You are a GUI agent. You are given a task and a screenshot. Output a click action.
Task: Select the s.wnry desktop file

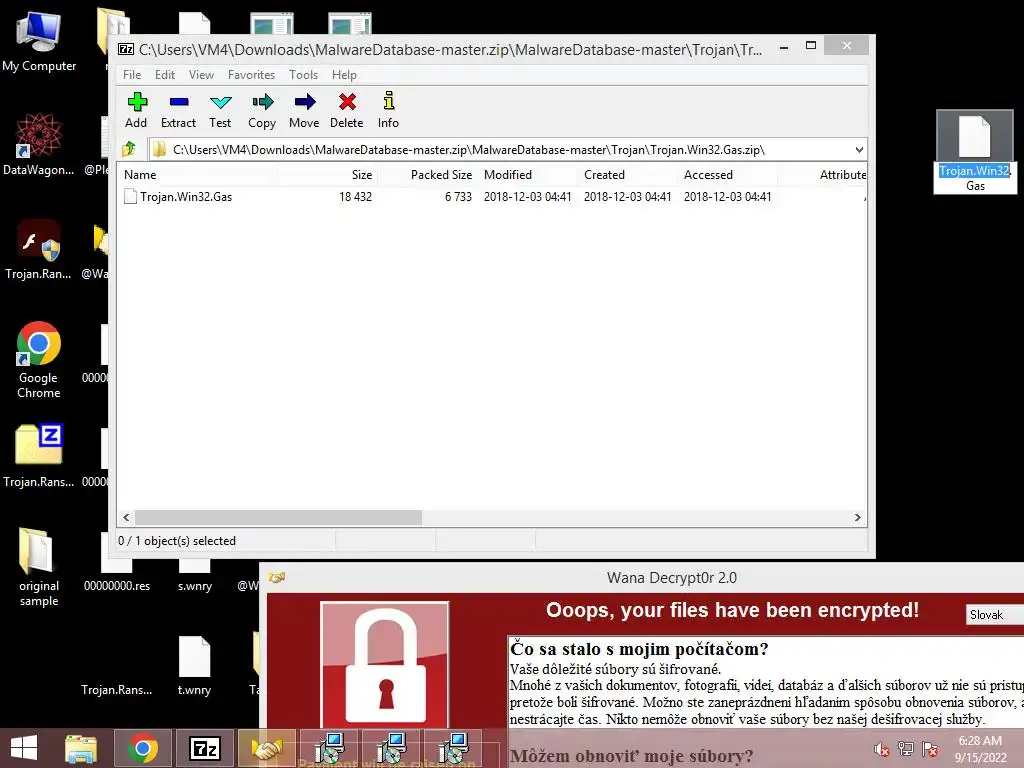coord(195,575)
